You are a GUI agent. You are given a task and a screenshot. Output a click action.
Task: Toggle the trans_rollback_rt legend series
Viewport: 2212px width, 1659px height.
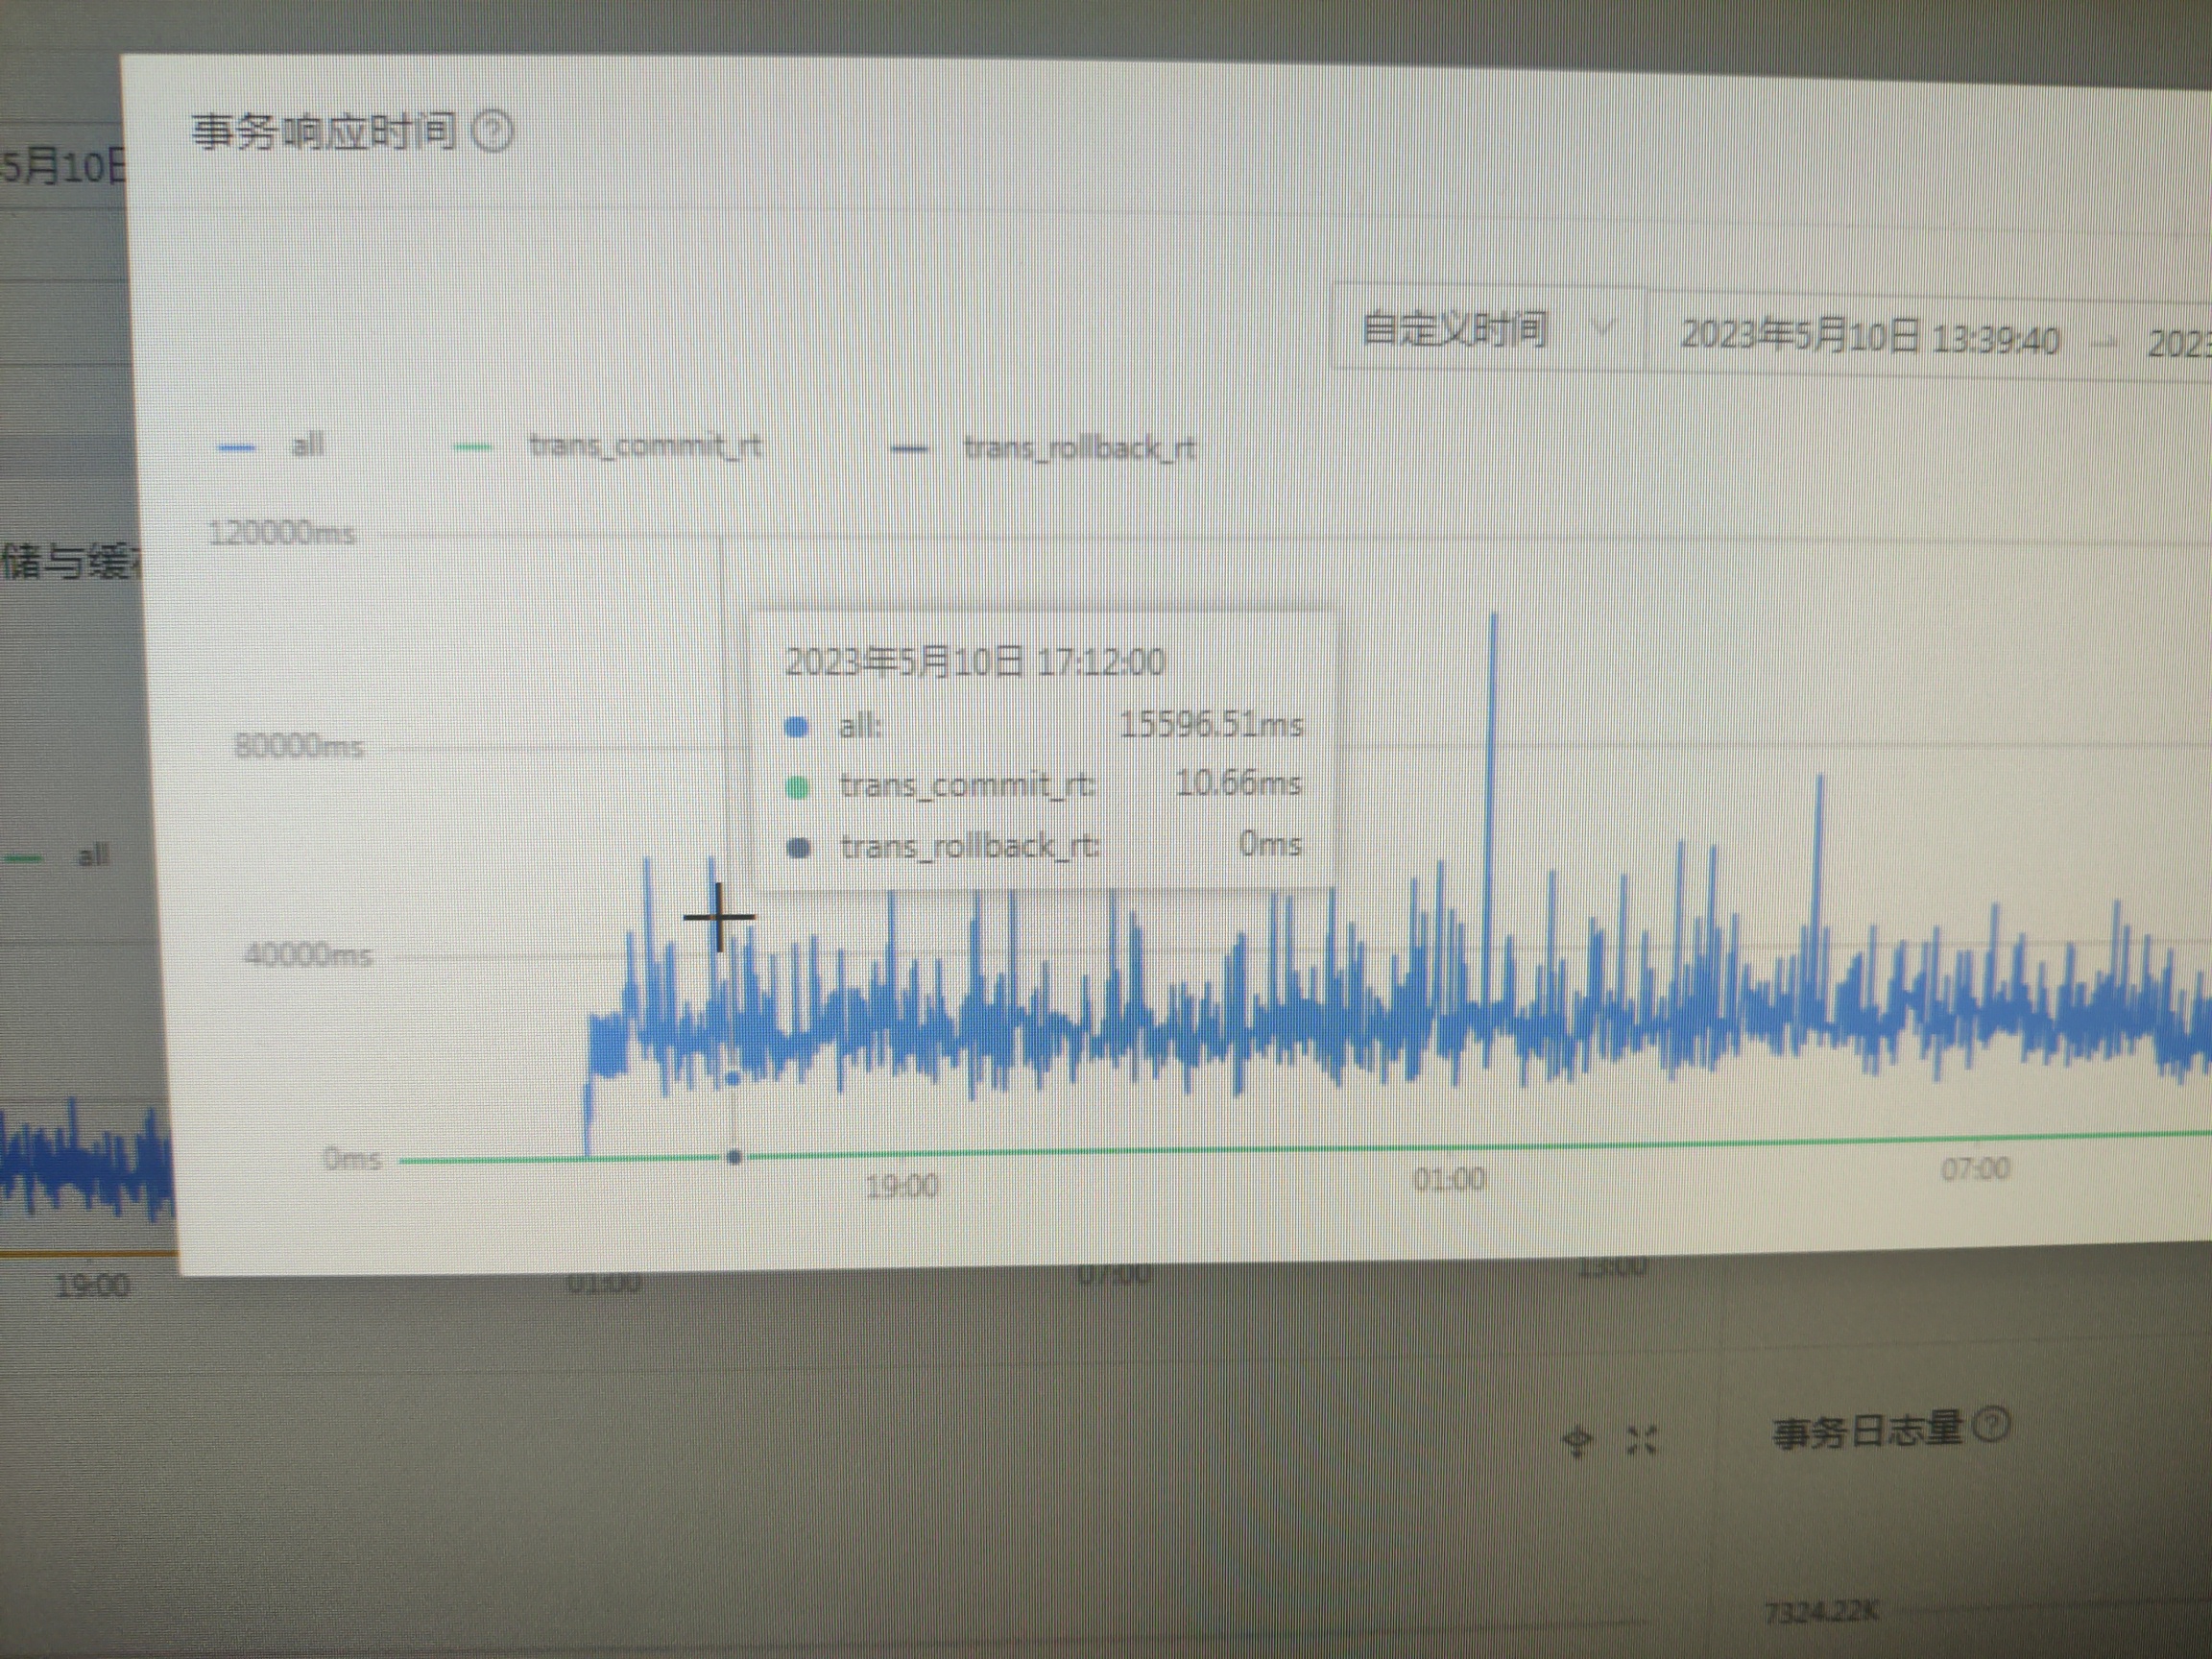(x=1043, y=448)
